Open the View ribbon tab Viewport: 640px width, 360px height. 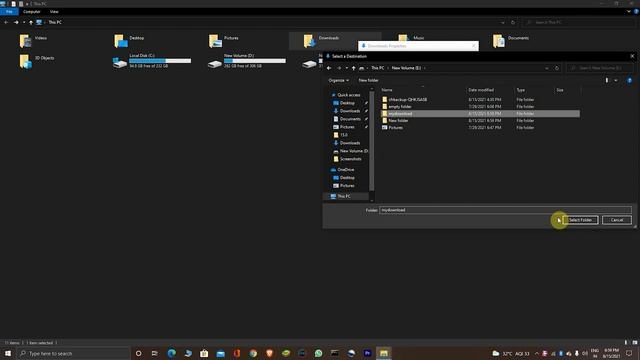point(54,11)
